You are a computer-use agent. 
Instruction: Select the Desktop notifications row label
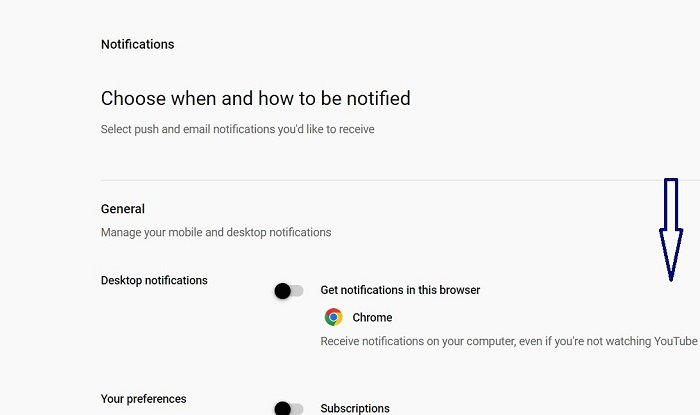point(154,280)
